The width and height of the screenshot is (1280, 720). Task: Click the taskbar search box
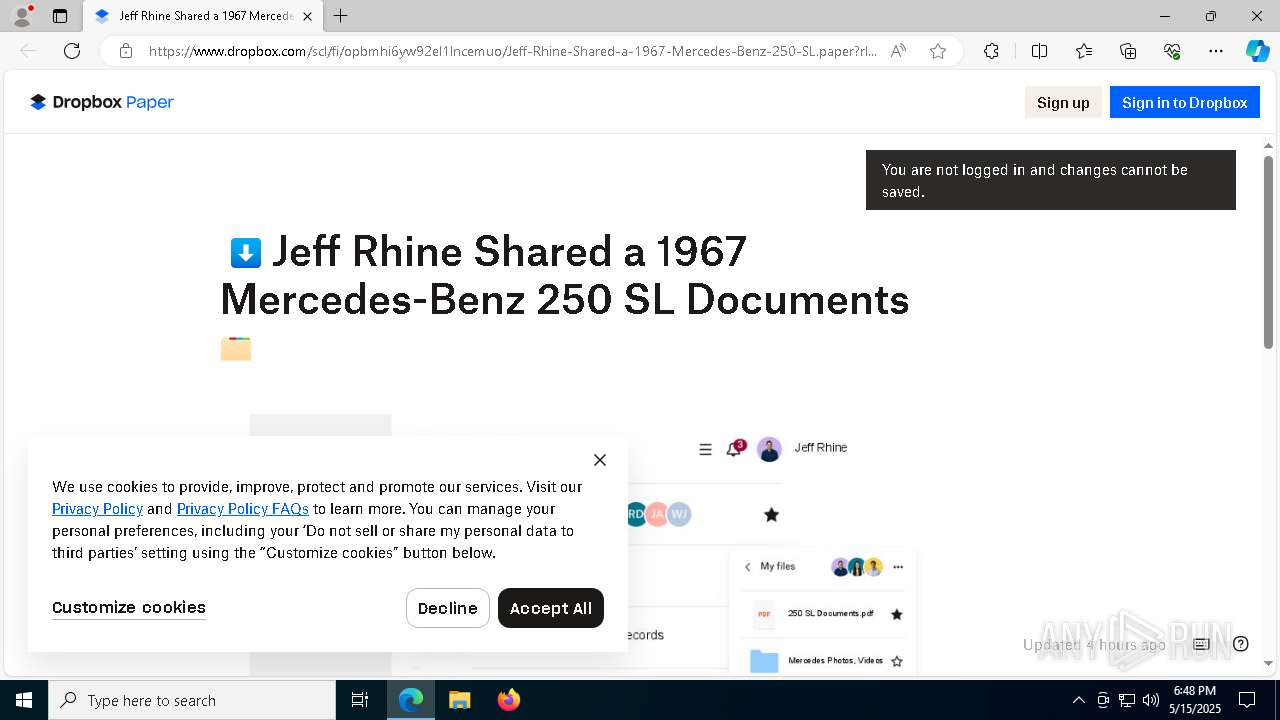pos(192,700)
